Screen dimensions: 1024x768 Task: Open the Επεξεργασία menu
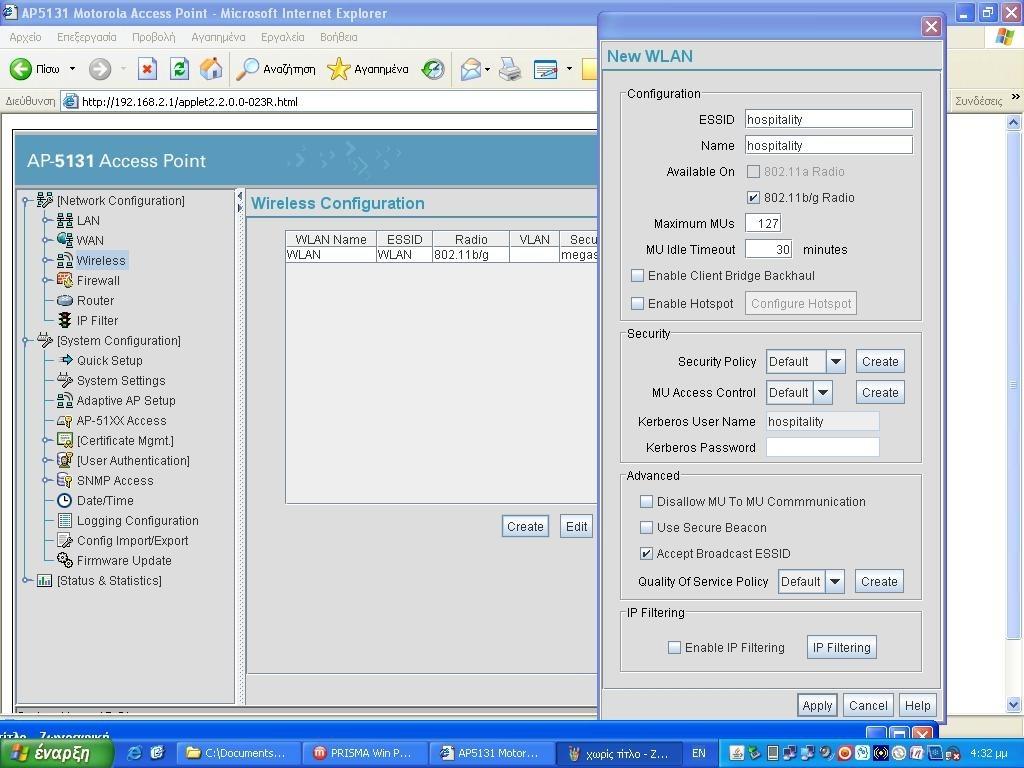(87, 37)
